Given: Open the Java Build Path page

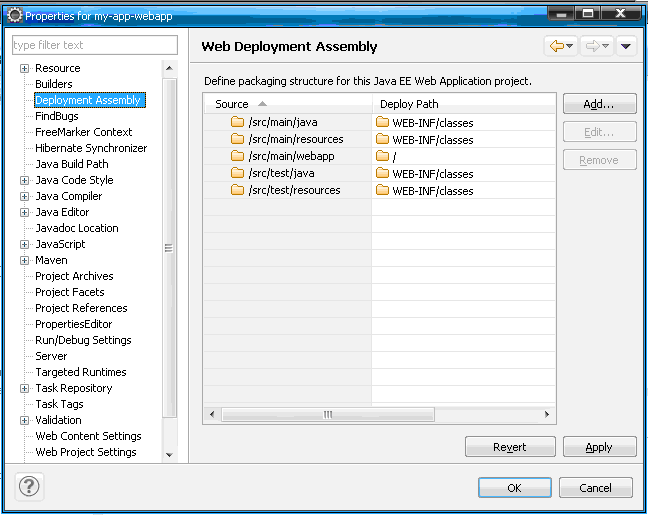Looking at the screenshot, I should tap(72, 164).
